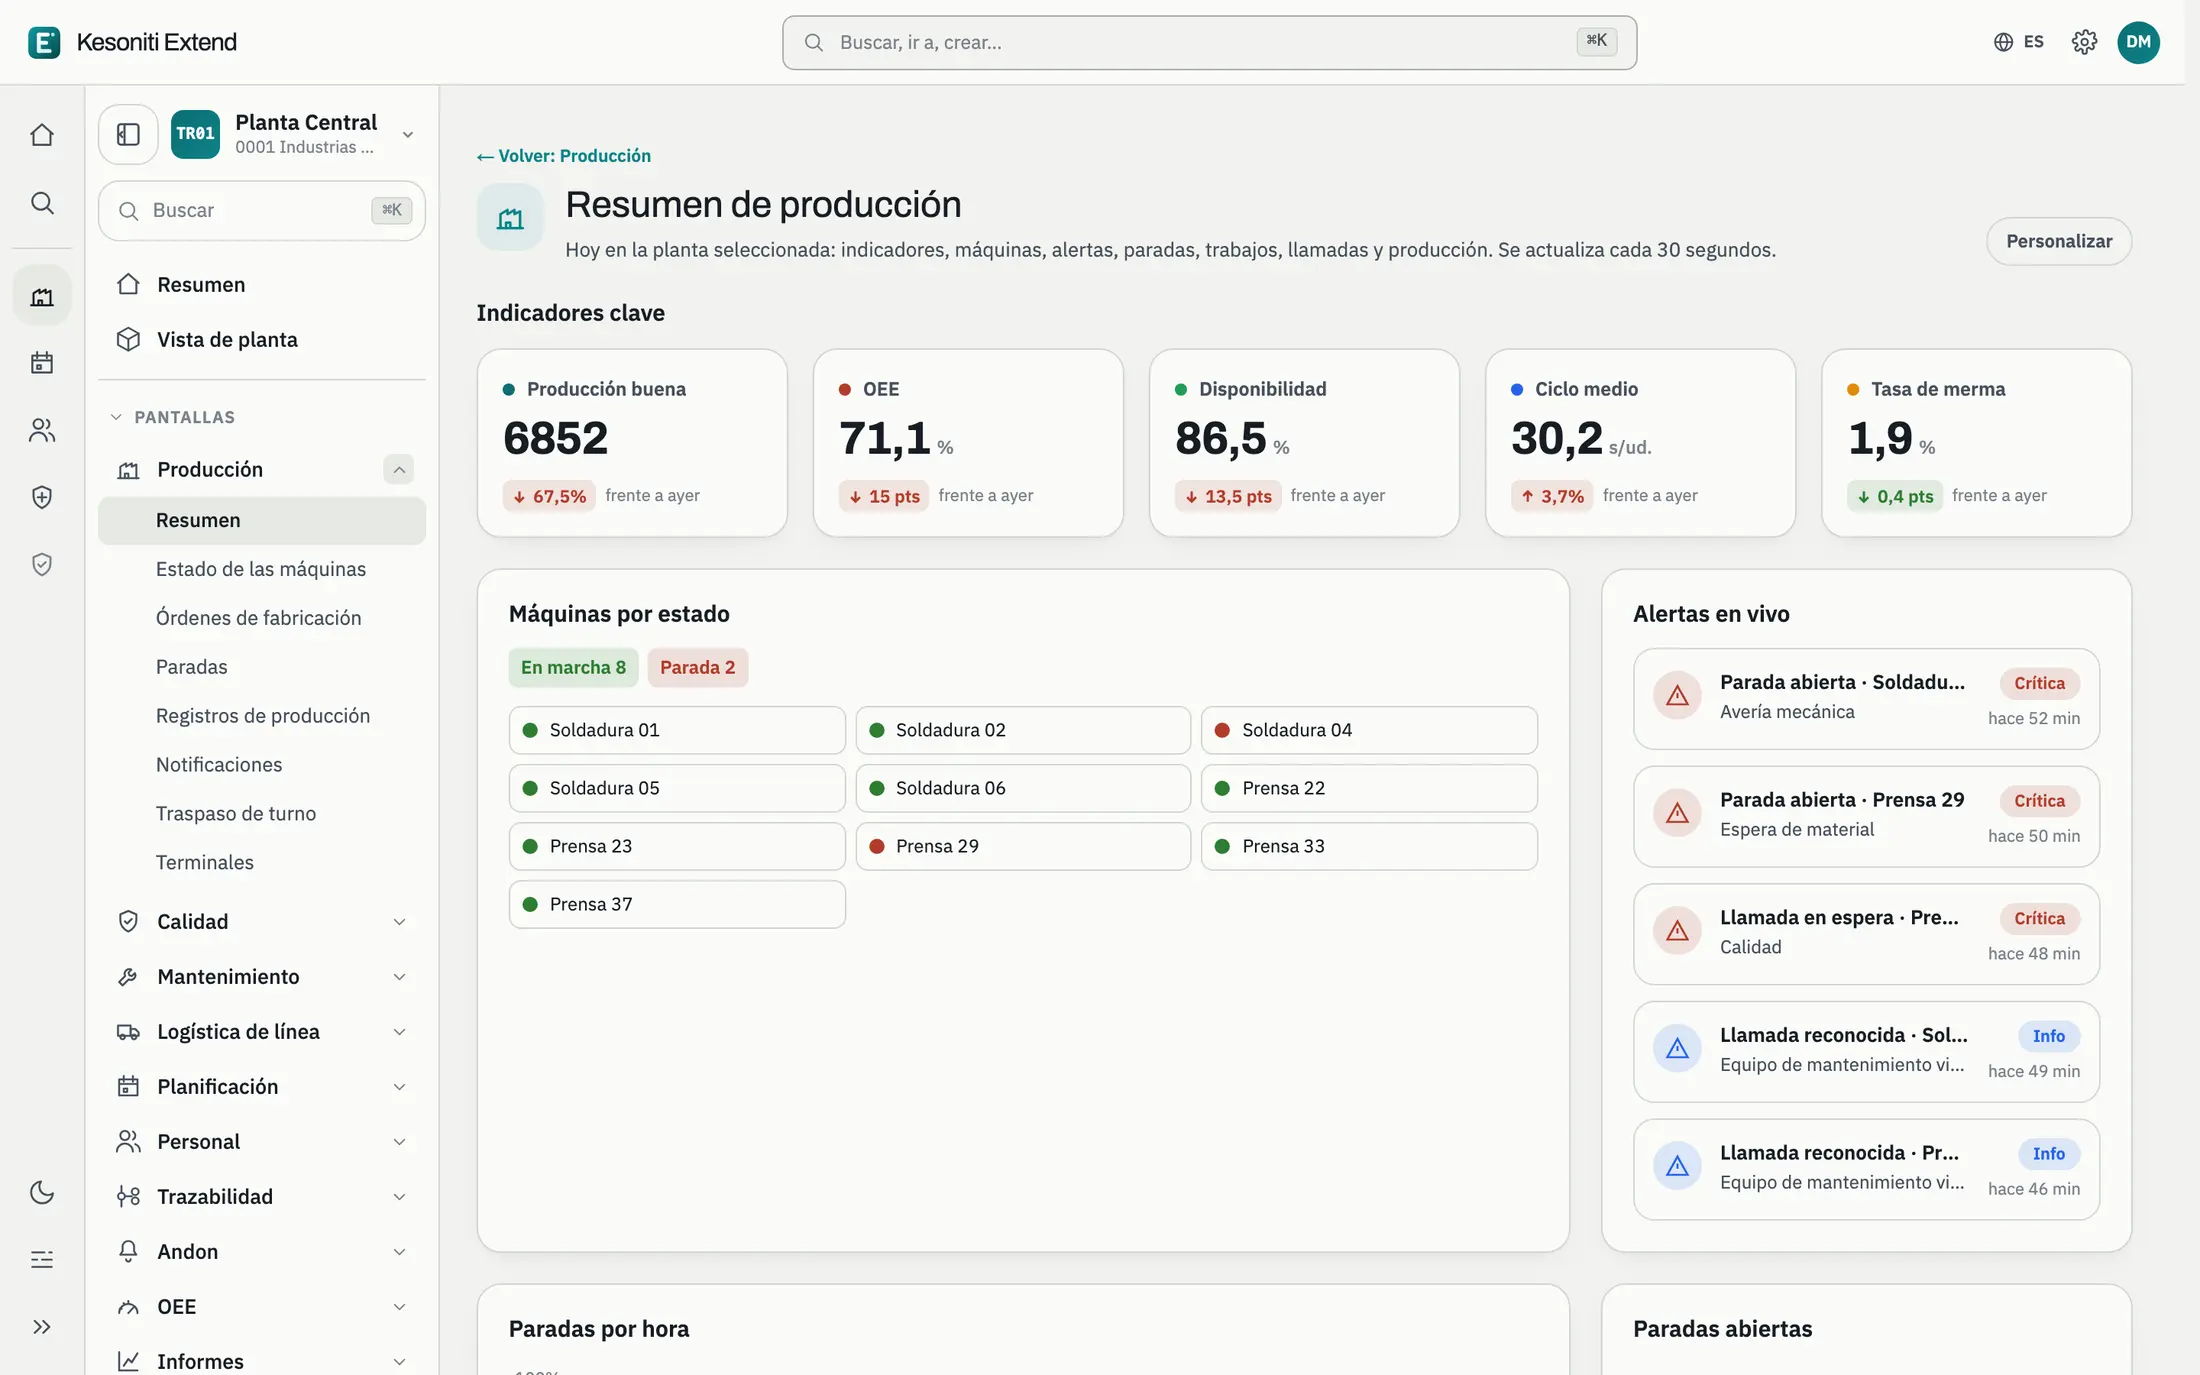Image resolution: width=2200 pixels, height=1375 pixels.
Task: Open the Soldadura 04 machine tile
Action: tap(1369, 730)
